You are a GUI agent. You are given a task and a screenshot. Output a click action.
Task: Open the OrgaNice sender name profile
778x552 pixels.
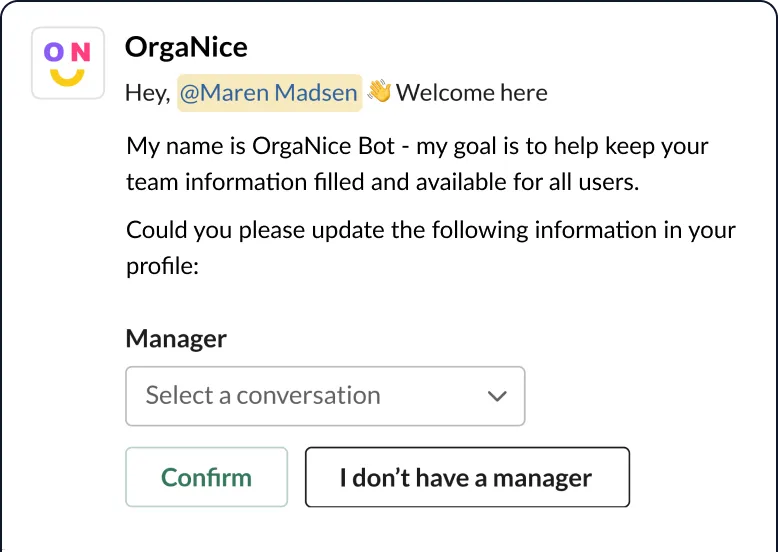(x=186, y=47)
